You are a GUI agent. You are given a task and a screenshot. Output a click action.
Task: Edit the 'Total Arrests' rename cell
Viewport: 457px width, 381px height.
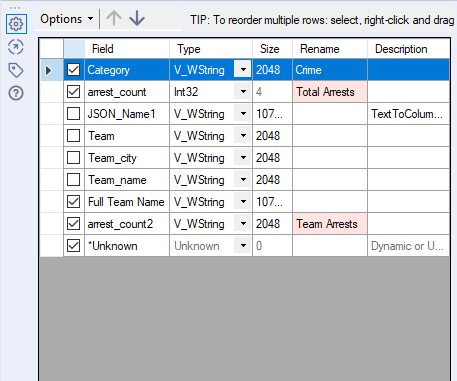[330, 92]
